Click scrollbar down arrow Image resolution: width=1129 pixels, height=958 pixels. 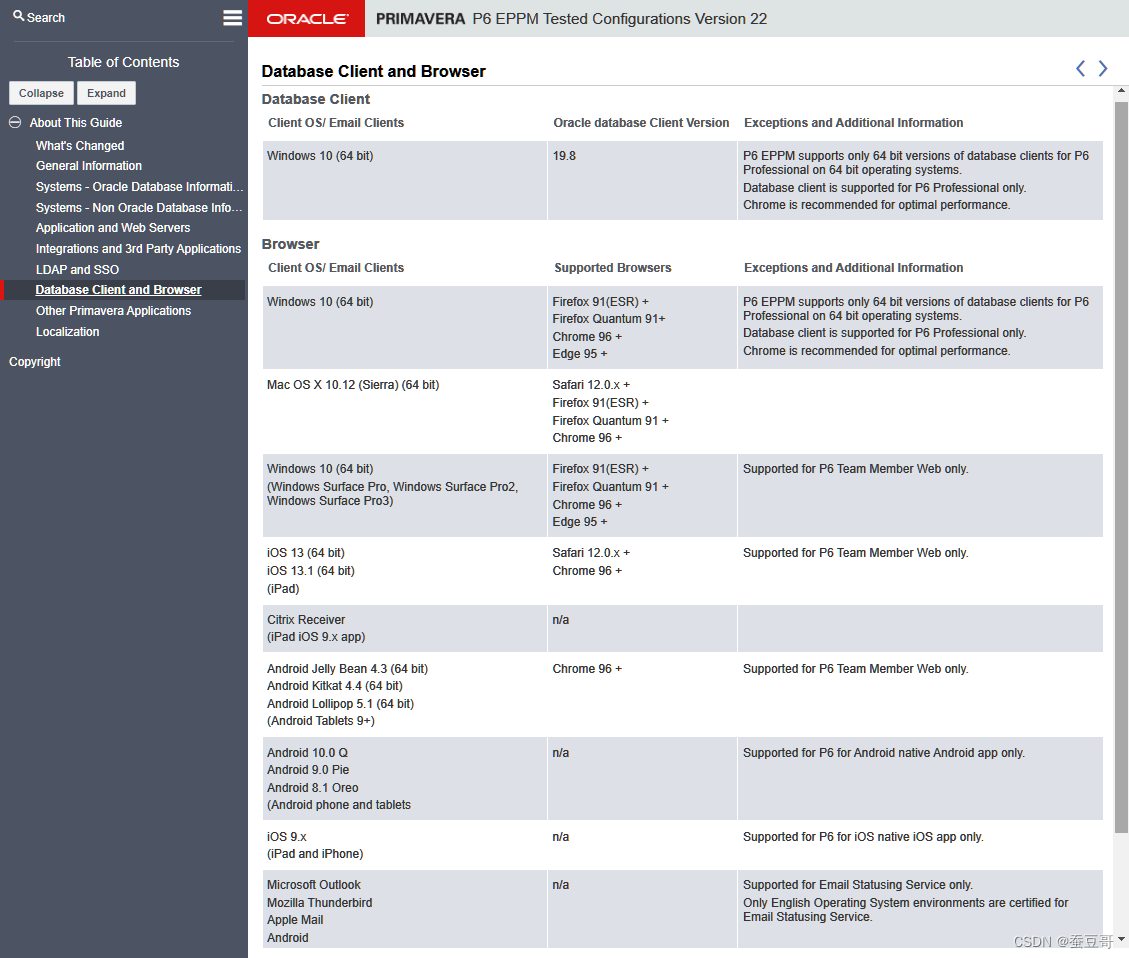pos(1121,939)
